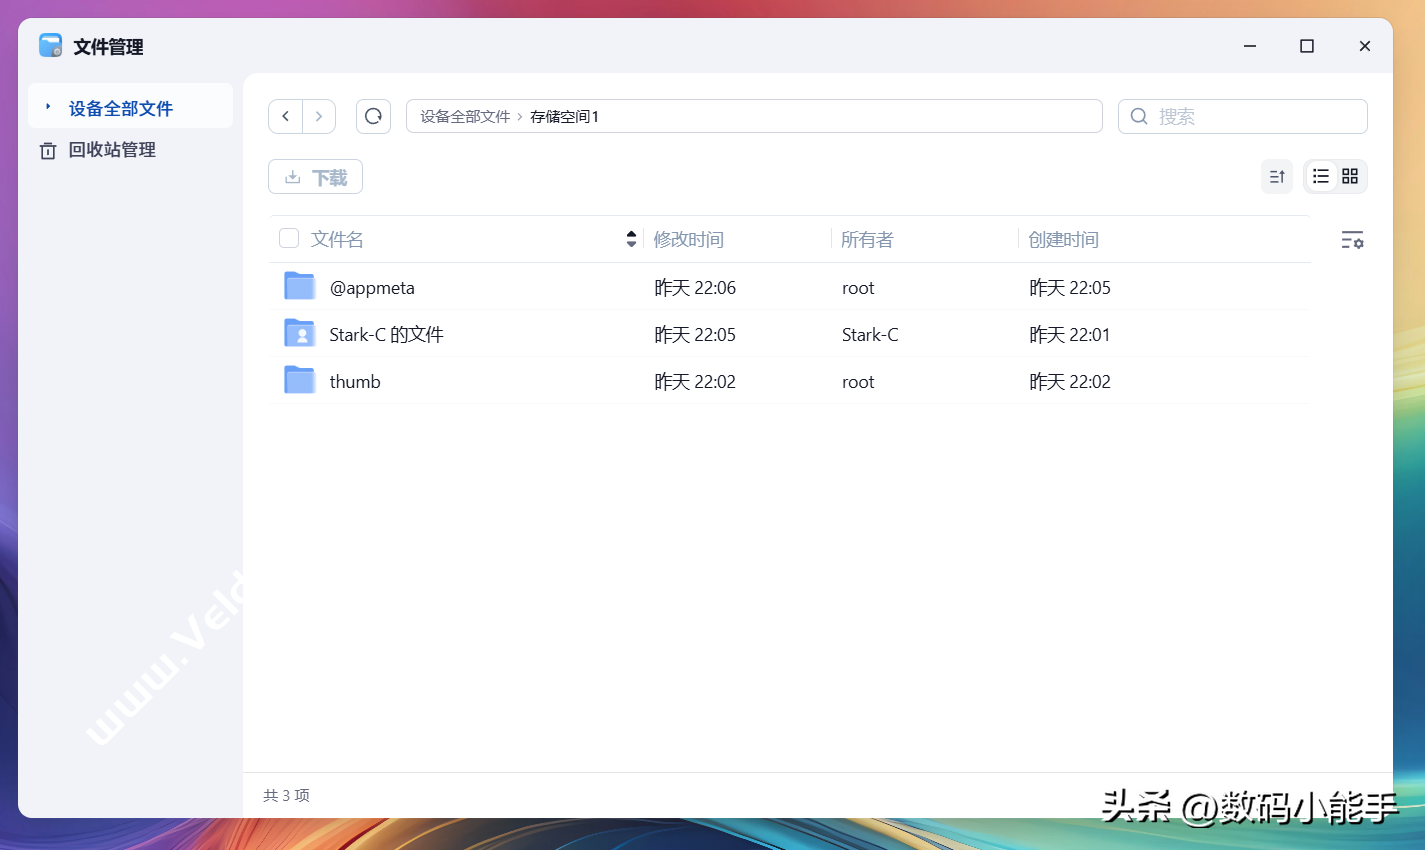Image resolution: width=1425 pixels, height=850 pixels.
Task: Click the back navigation arrow
Action: (x=286, y=116)
